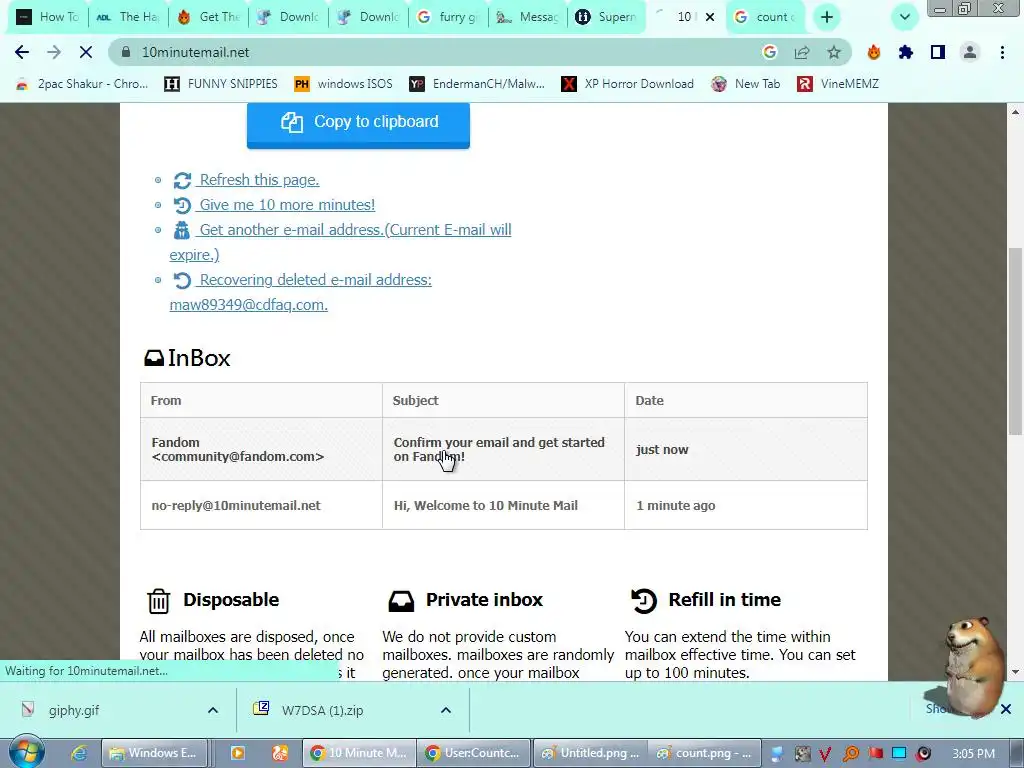Click the page vertical scrollbar thumb
Screen dimensions: 1024x768
pyautogui.click(x=1015, y=341)
